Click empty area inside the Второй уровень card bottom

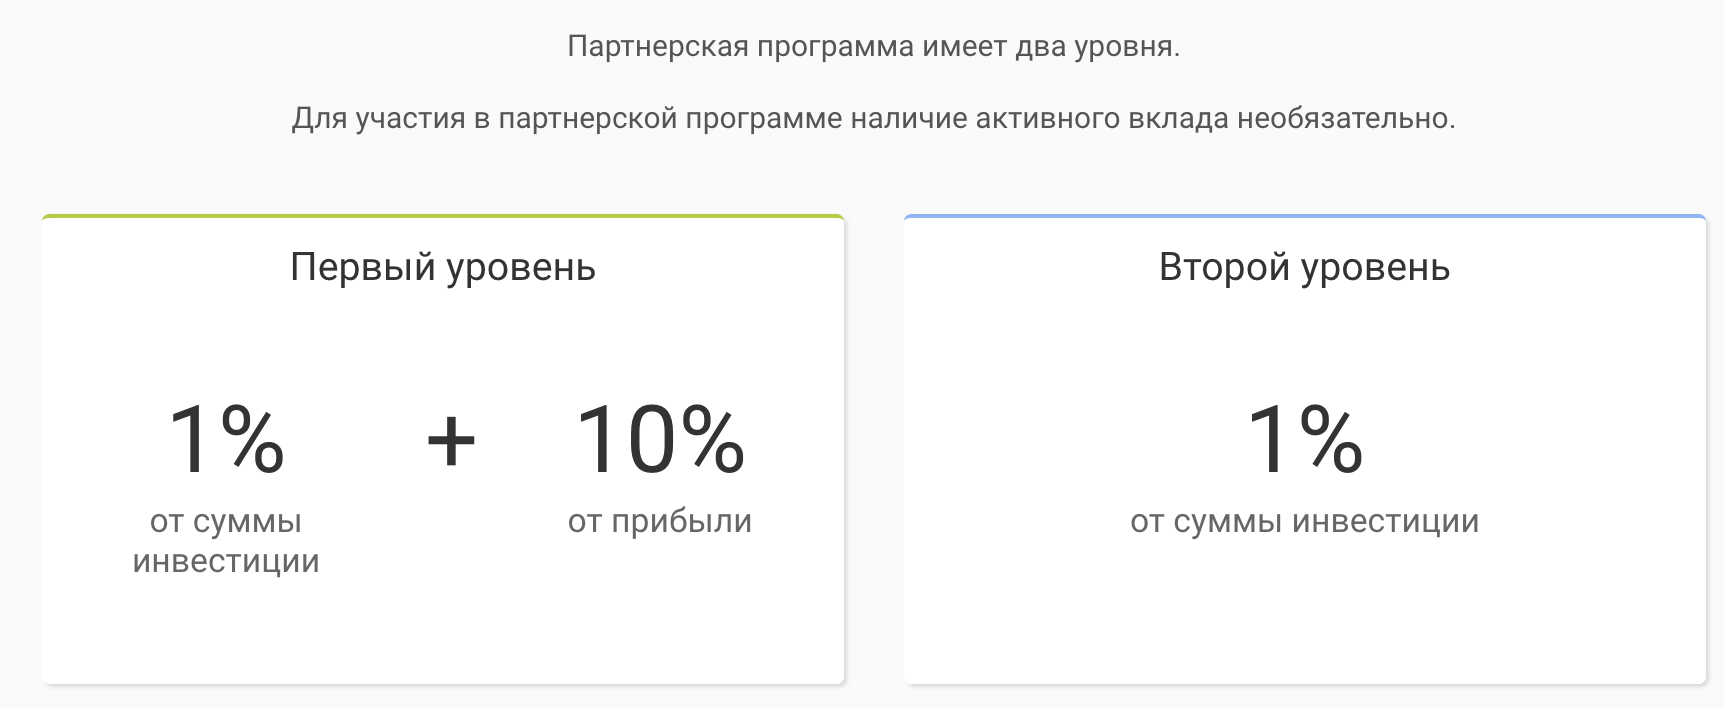pos(1305,630)
